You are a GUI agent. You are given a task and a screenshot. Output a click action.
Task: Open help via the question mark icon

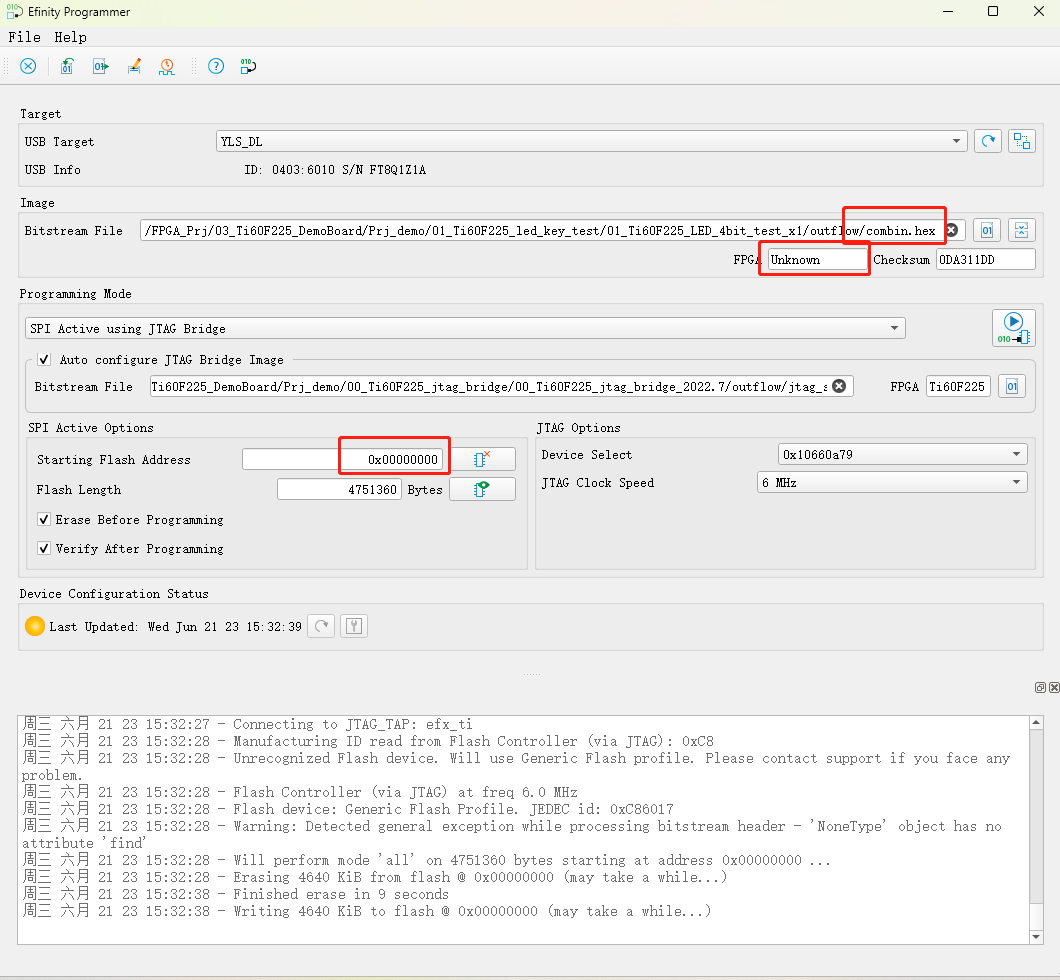(x=215, y=66)
